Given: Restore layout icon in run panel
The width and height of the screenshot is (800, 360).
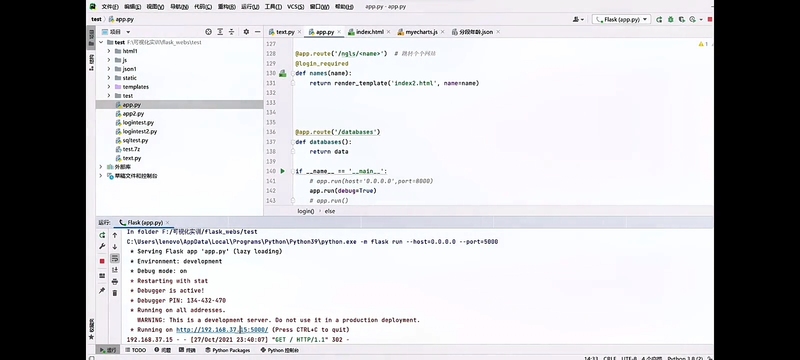Looking at the screenshot, I should point(102,275).
